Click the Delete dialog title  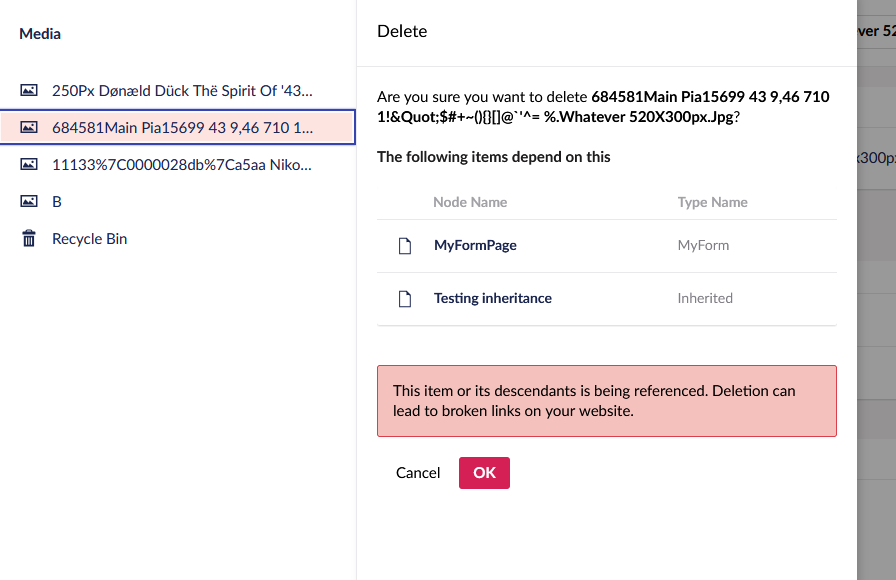402,31
